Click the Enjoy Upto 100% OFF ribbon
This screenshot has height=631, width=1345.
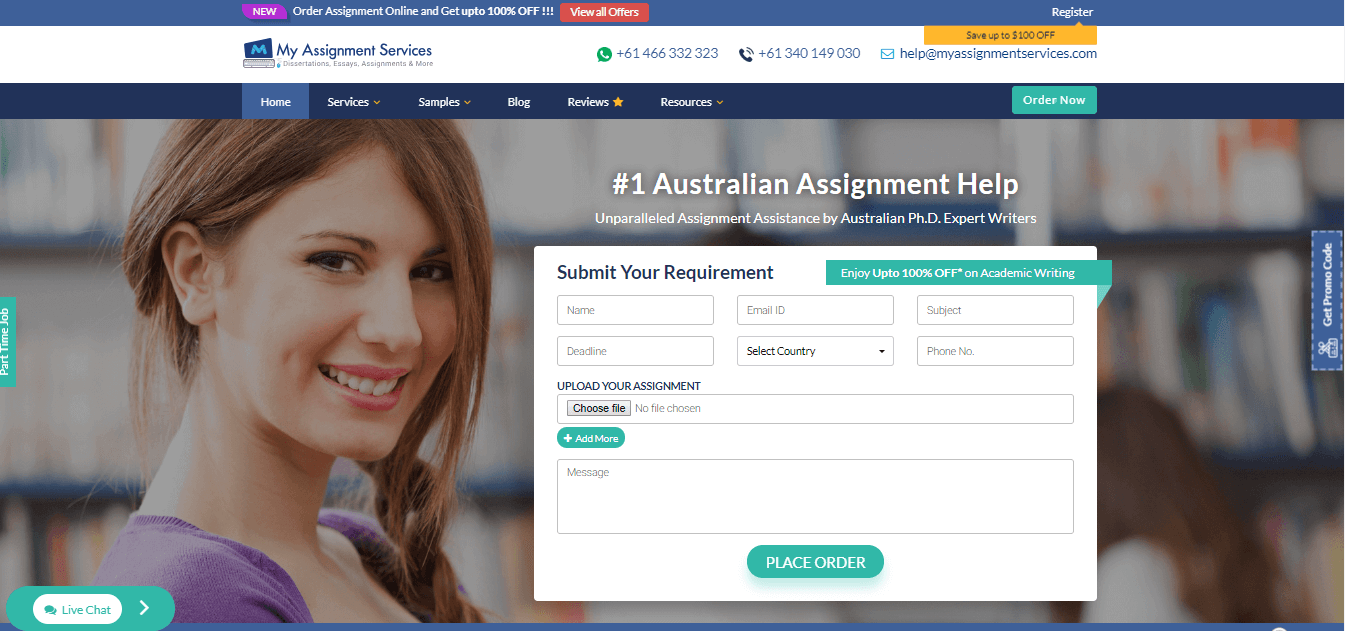point(968,272)
